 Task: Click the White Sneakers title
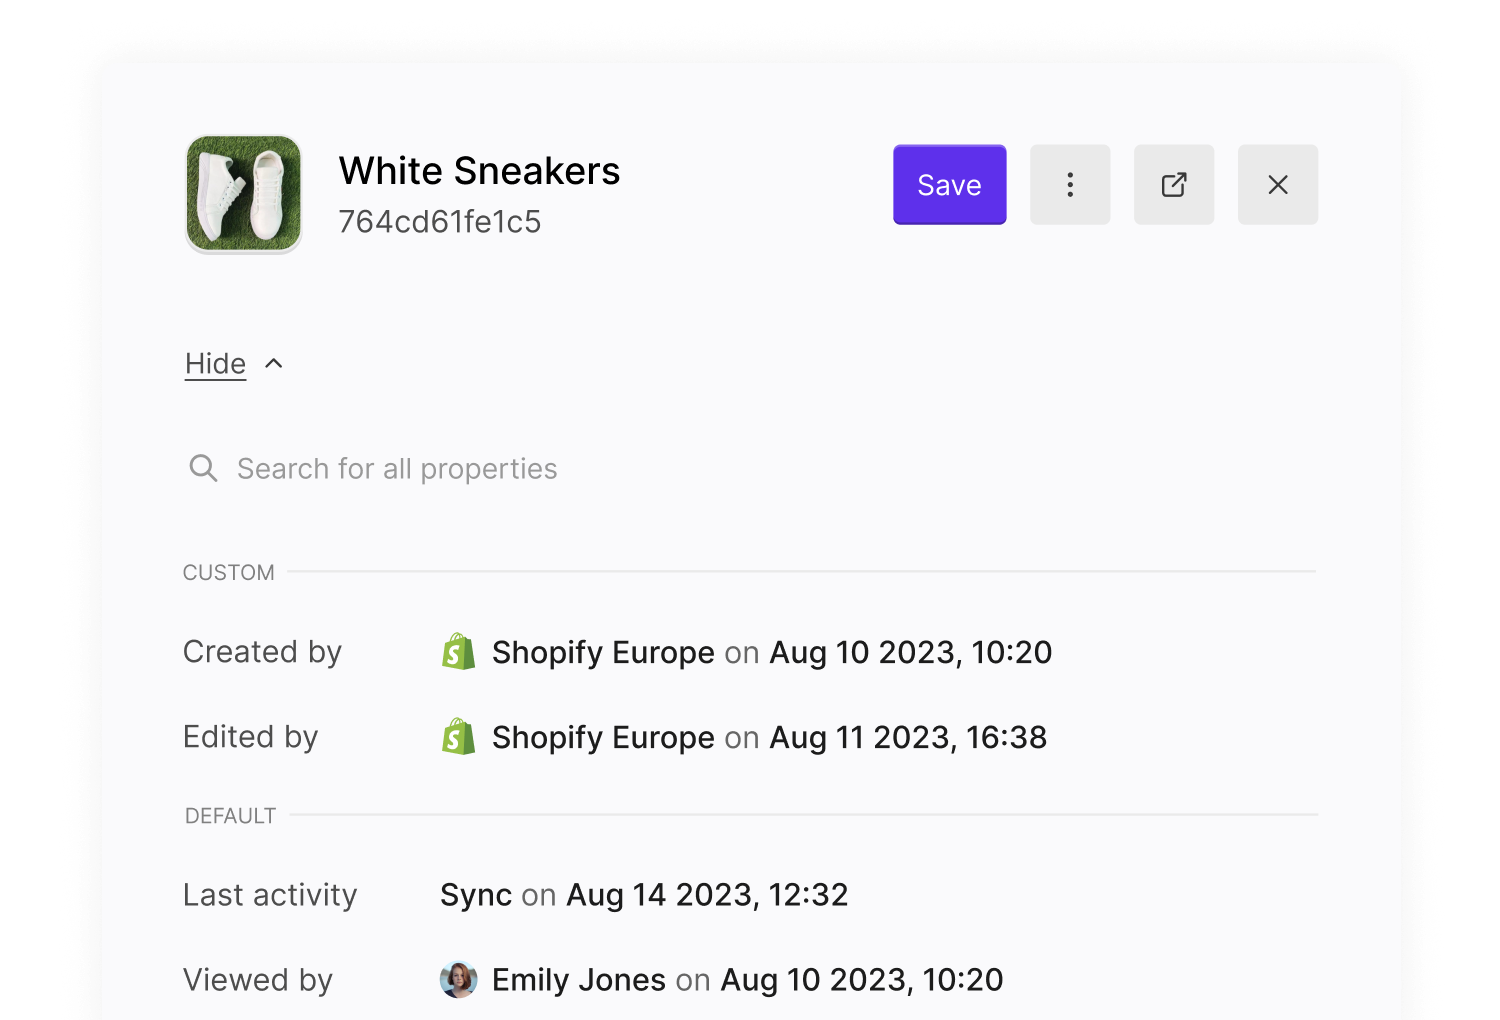pos(479,171)
